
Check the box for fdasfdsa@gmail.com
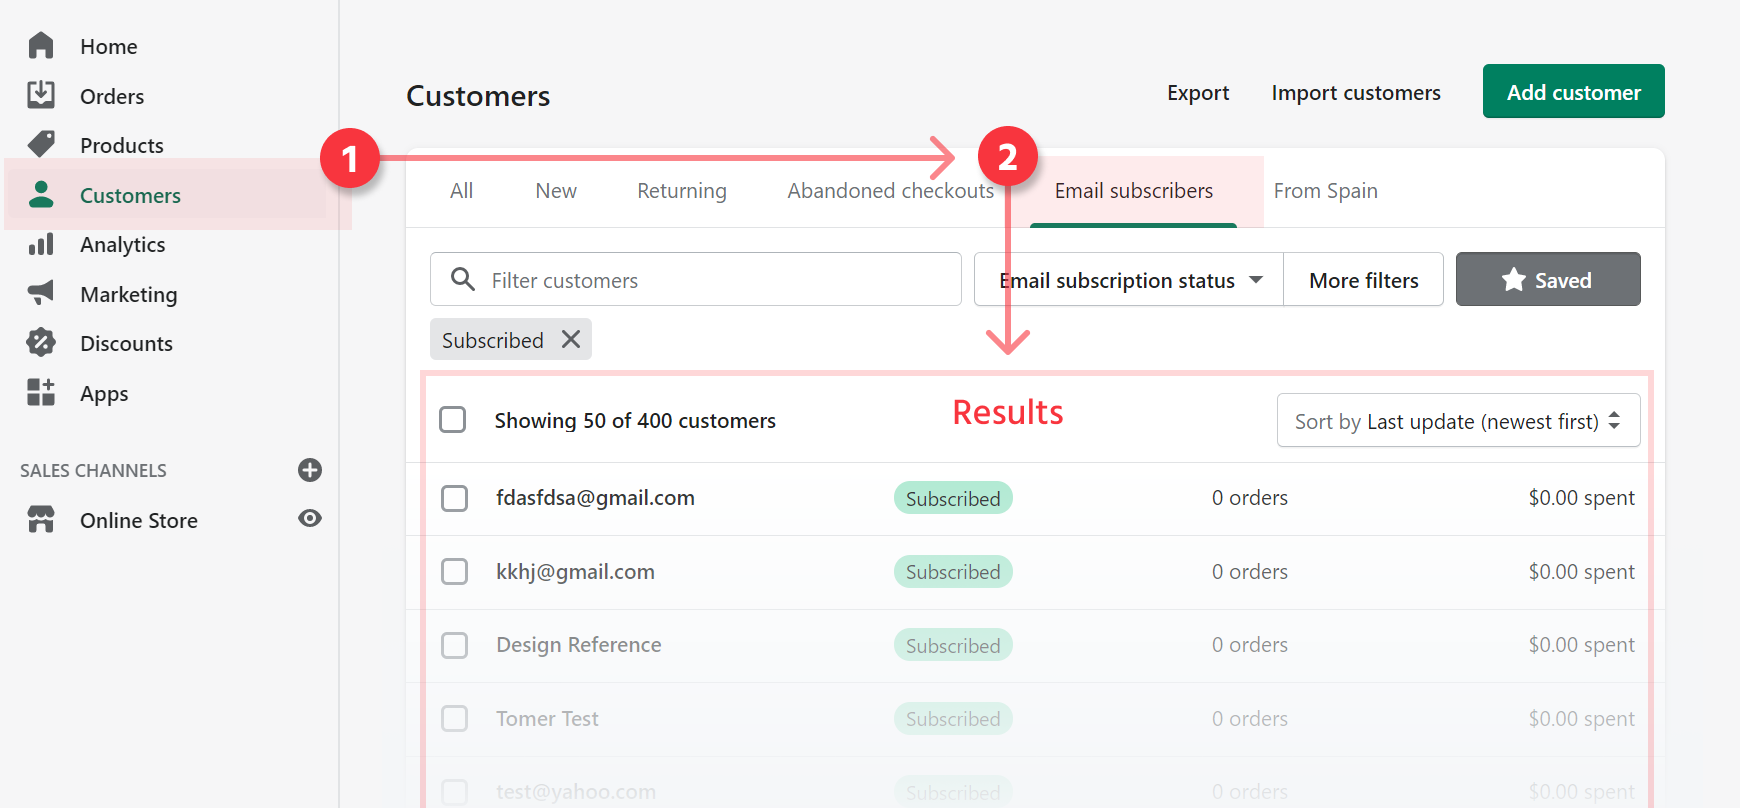pos(455,498)
